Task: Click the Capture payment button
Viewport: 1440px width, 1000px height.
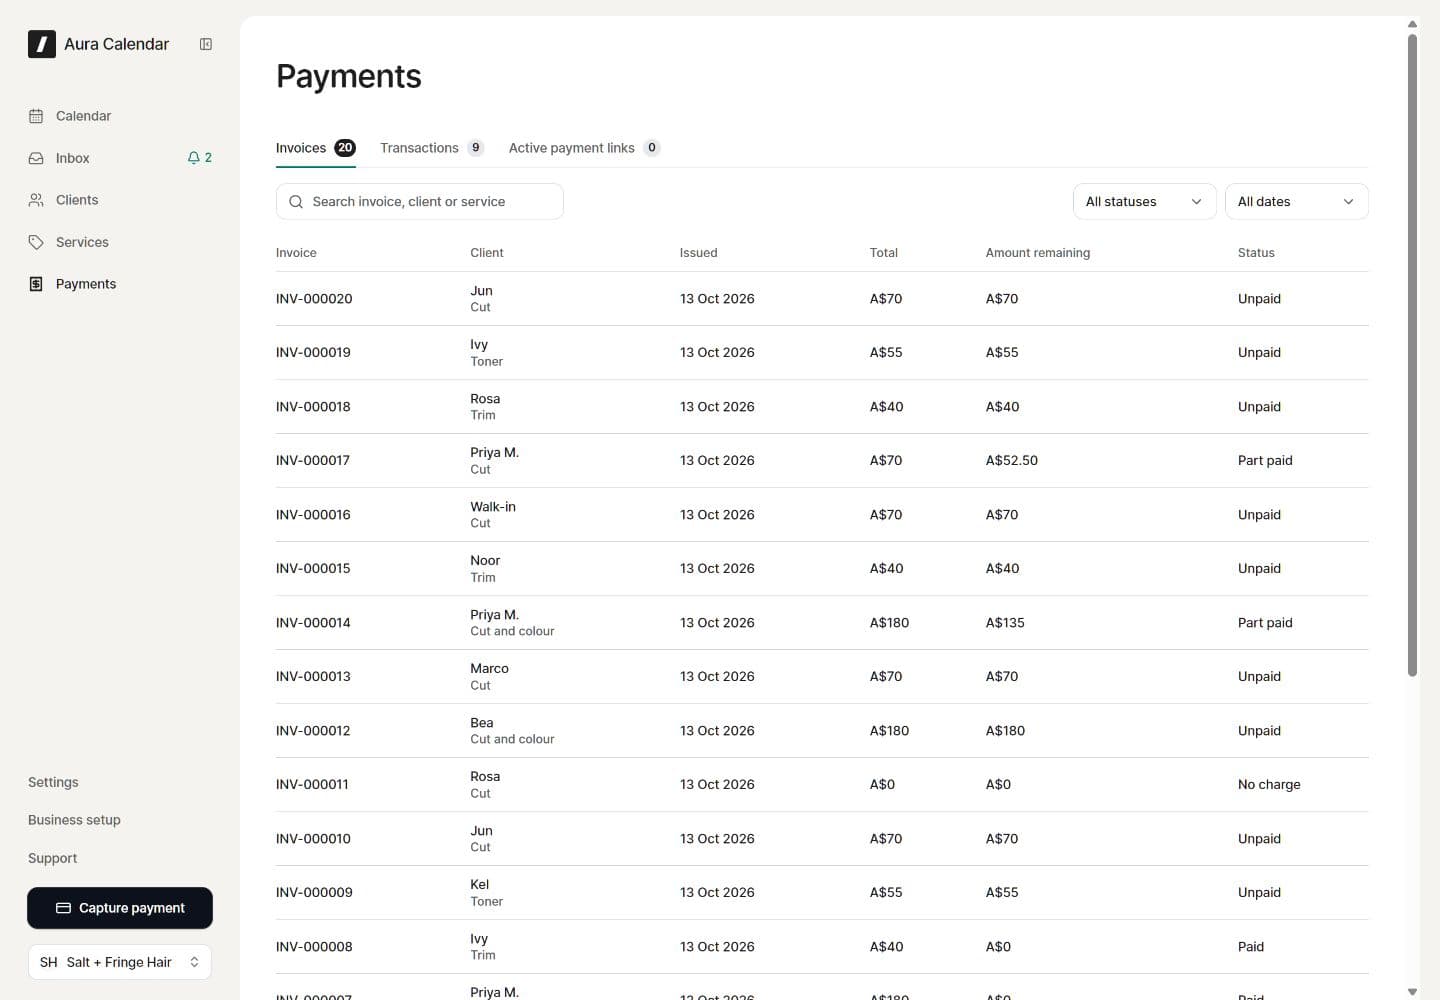Action: pyautogui.click(x=120, y=908)
